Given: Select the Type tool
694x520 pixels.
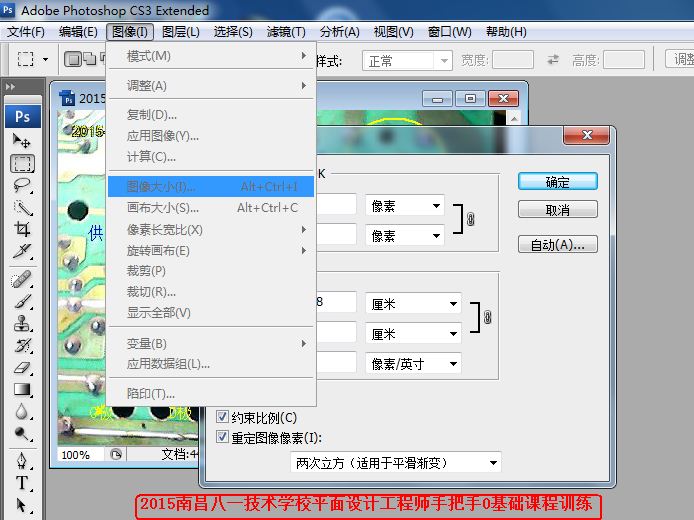Looking at the screenshot, I should (22, 483).
